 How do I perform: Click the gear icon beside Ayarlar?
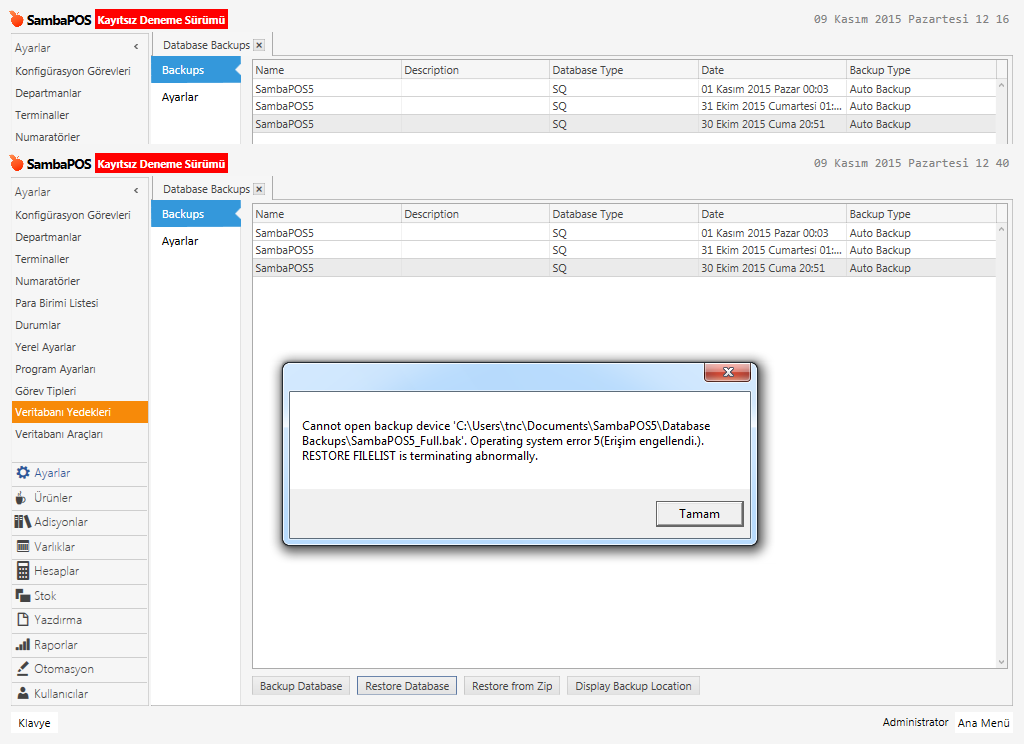[22, 473]
